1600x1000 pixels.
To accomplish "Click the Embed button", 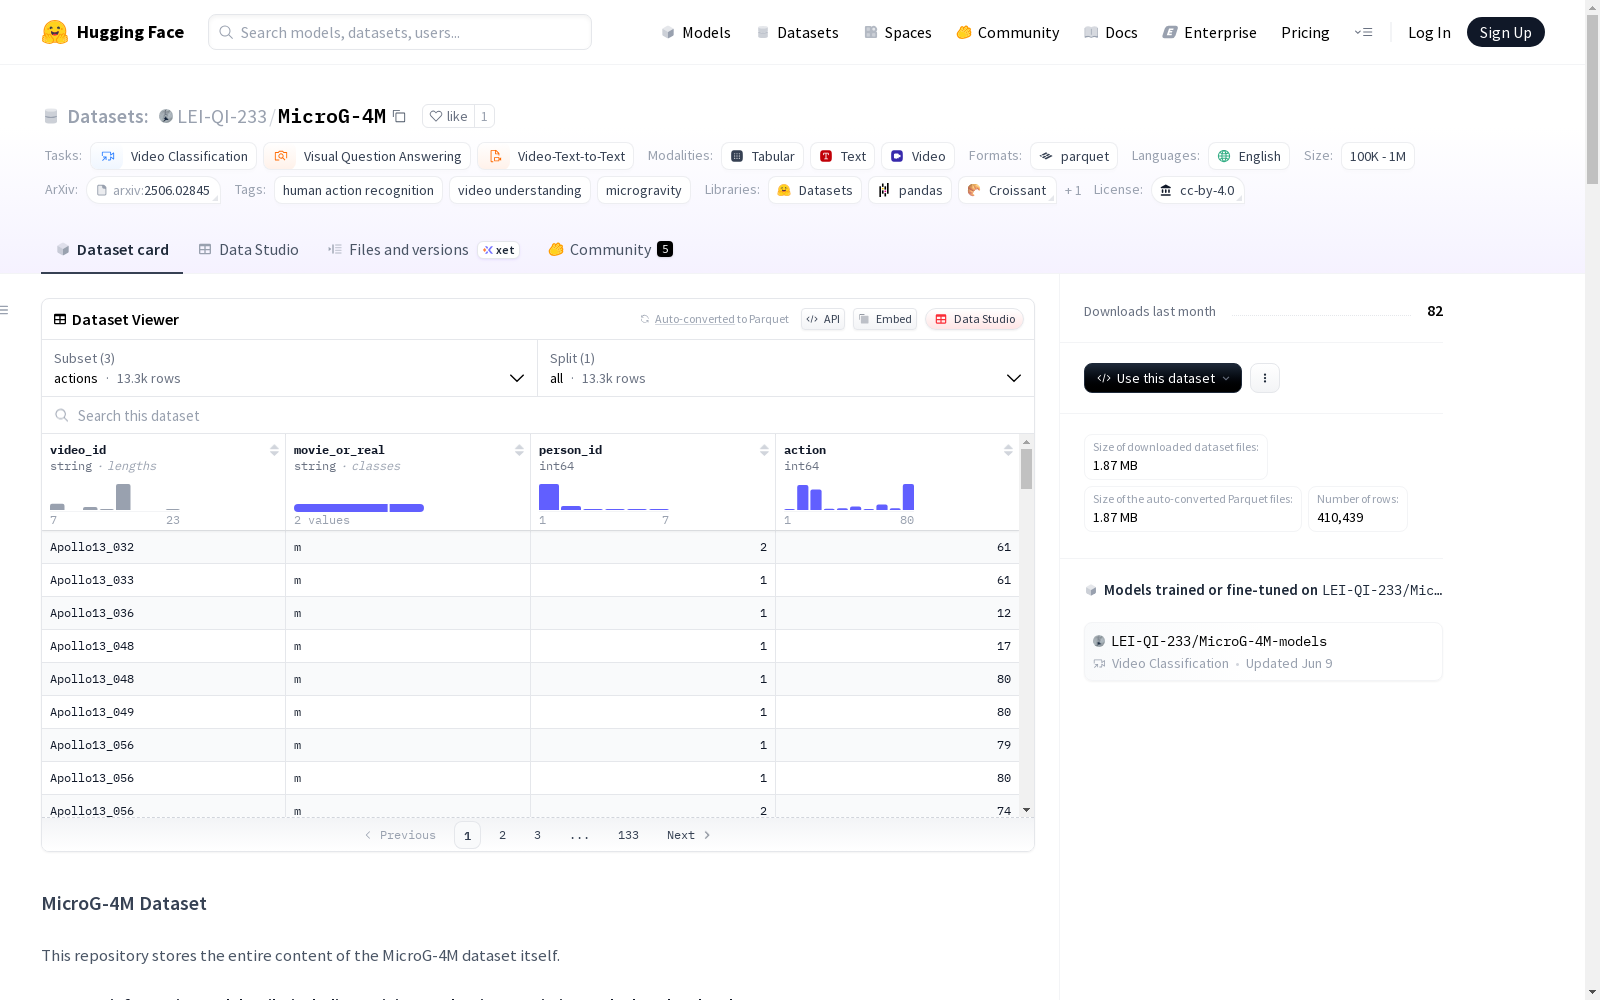I will [885, 319].
